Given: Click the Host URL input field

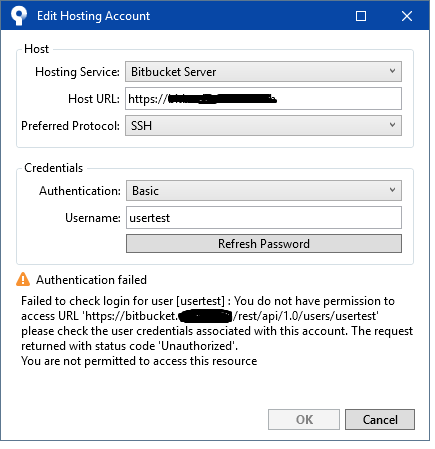Looking at the screenshot, I should (263, 99).
